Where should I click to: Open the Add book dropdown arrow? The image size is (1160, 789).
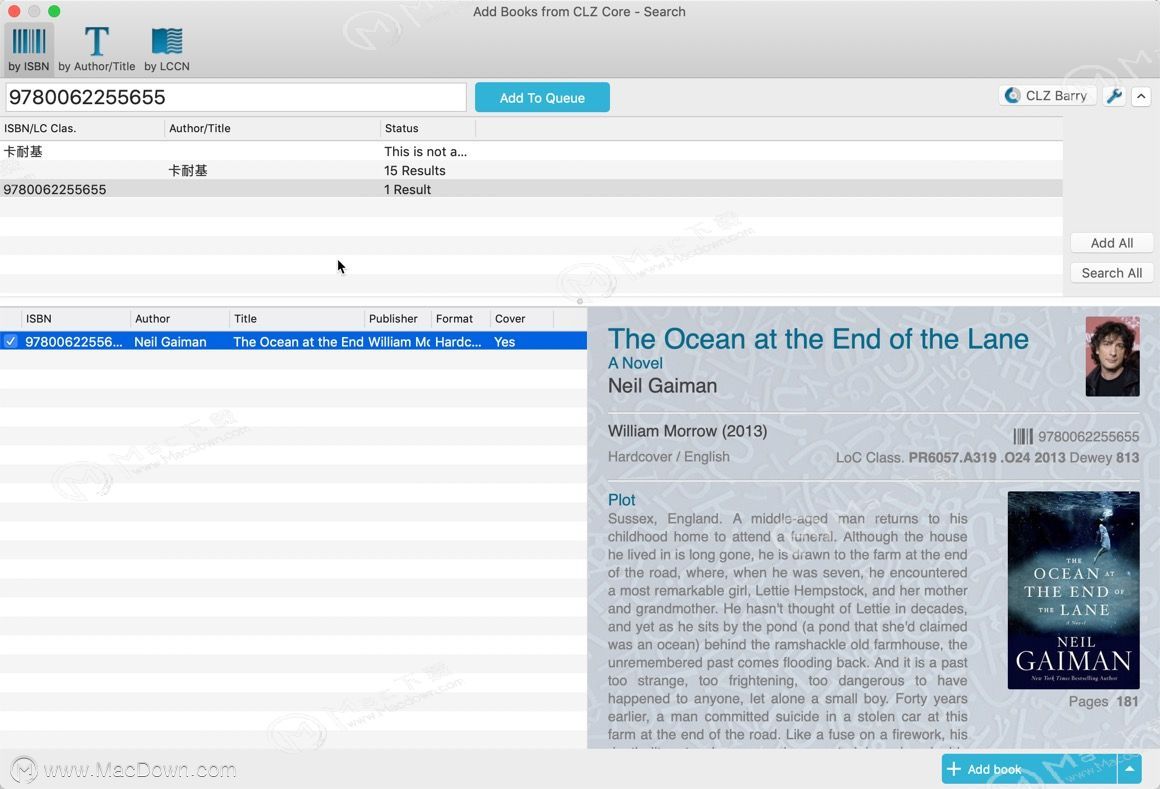[1129, 769]
